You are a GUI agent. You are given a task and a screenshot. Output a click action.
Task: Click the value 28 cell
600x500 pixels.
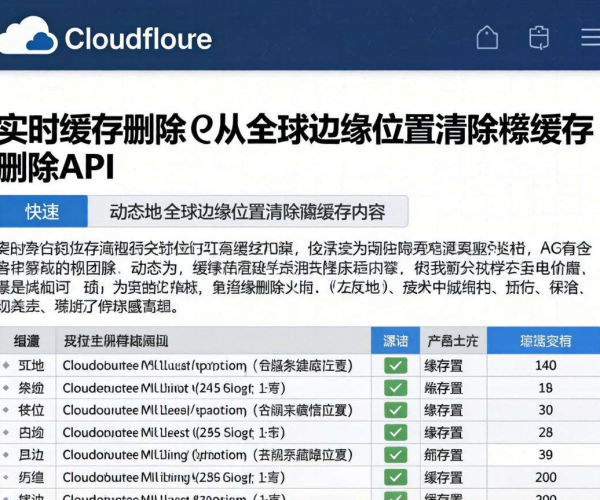[x=545, y=433]
